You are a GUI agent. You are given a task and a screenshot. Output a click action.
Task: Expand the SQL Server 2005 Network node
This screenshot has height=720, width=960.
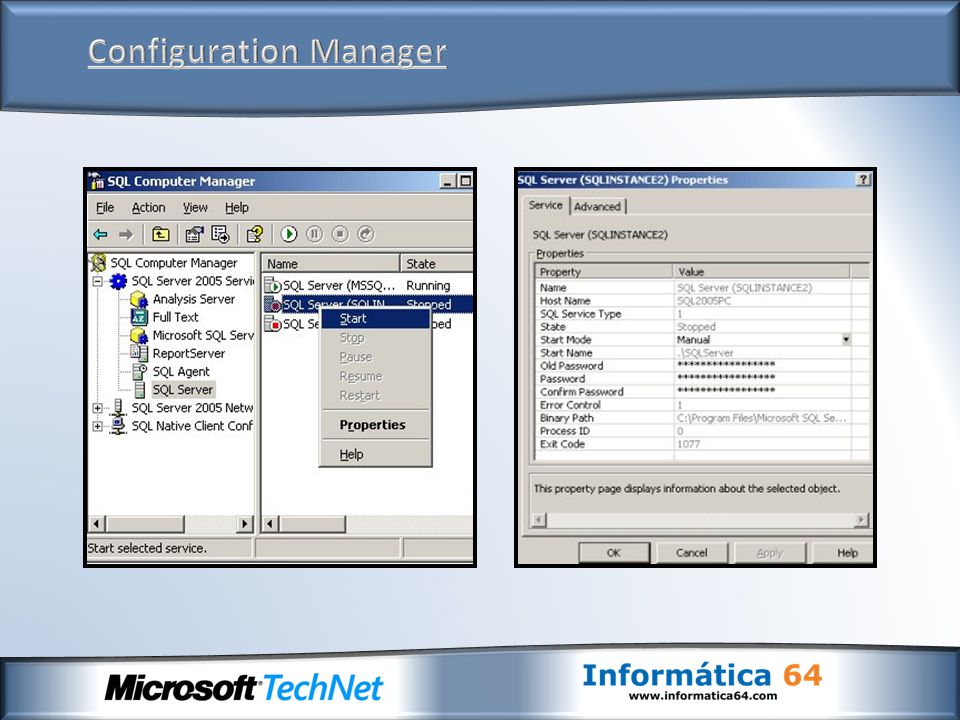pyautogui.click(x=97, y=408)
